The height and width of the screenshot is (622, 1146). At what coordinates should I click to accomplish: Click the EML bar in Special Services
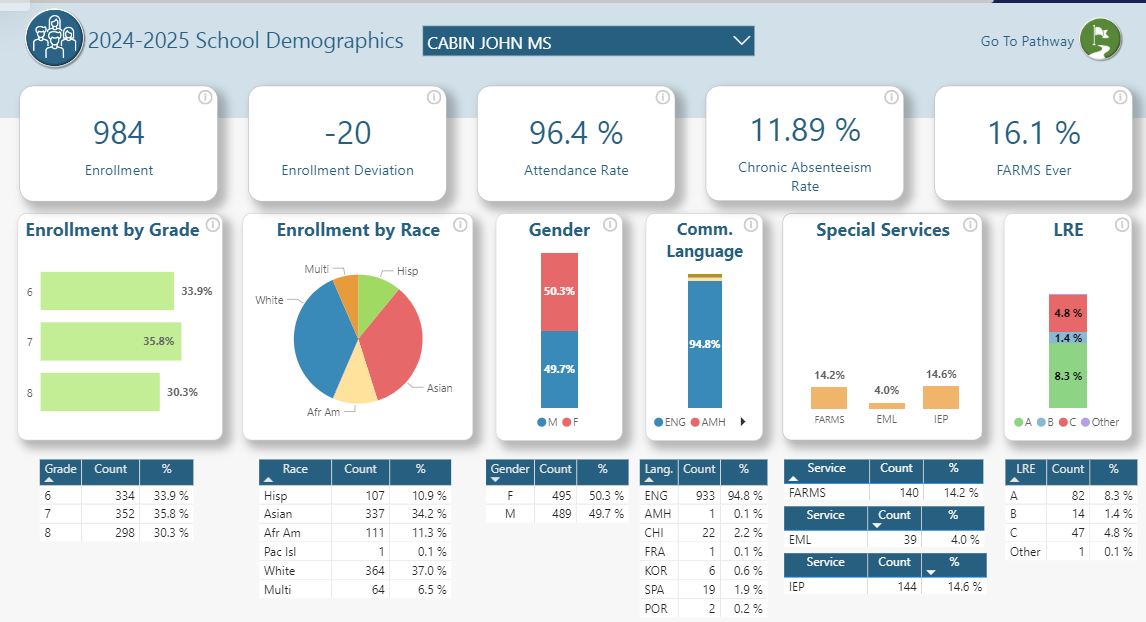[887, 406]
